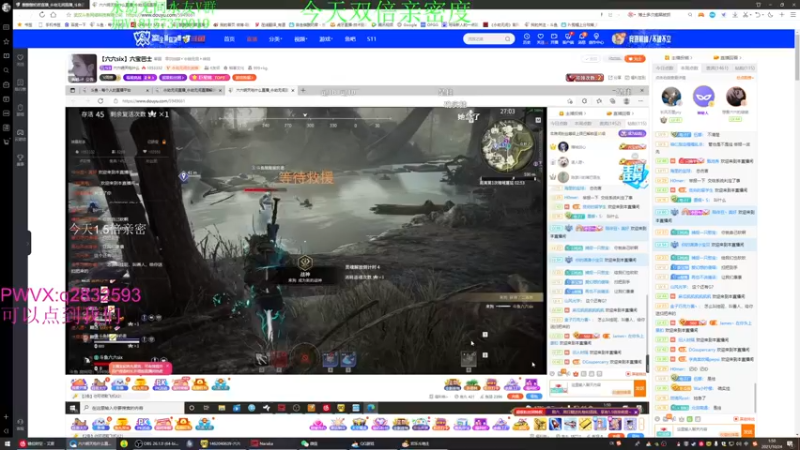Open the pink TOP ranking badge
800x450 pixels.
209,78
